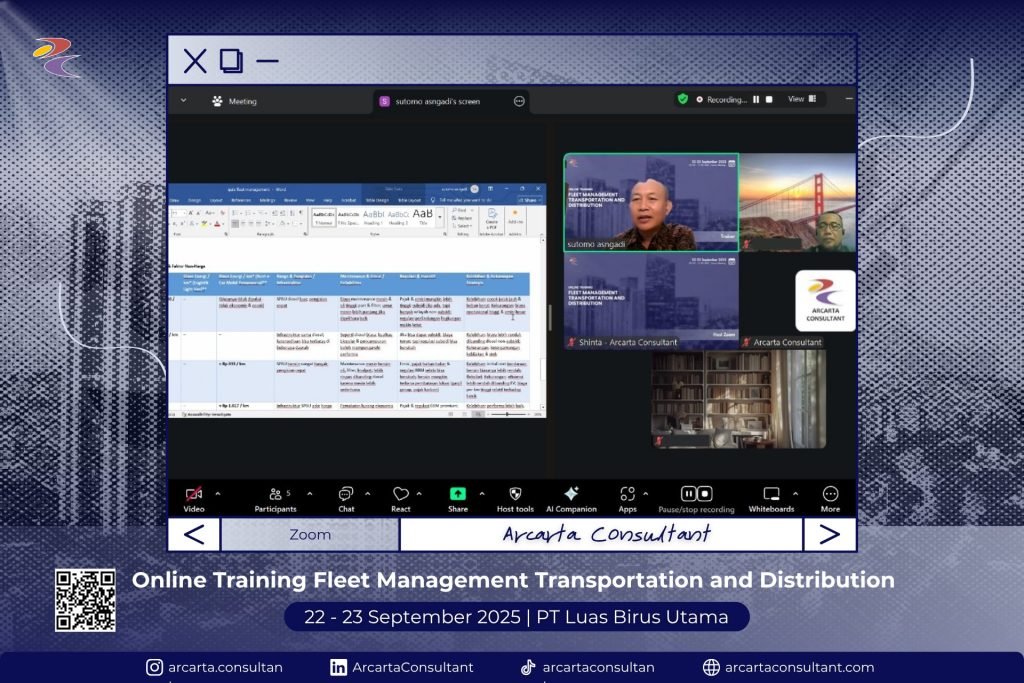Expand the Participants options arrow
This screenshot has width=1024, height=683.
[310, 493]
